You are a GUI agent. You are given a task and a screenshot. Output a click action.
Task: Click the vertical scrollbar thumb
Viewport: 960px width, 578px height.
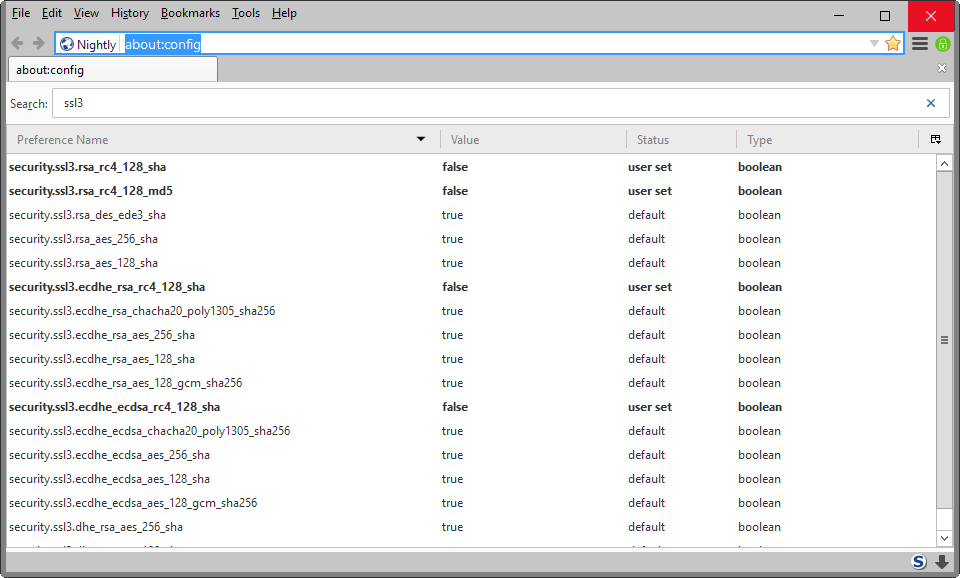[944, 340]
